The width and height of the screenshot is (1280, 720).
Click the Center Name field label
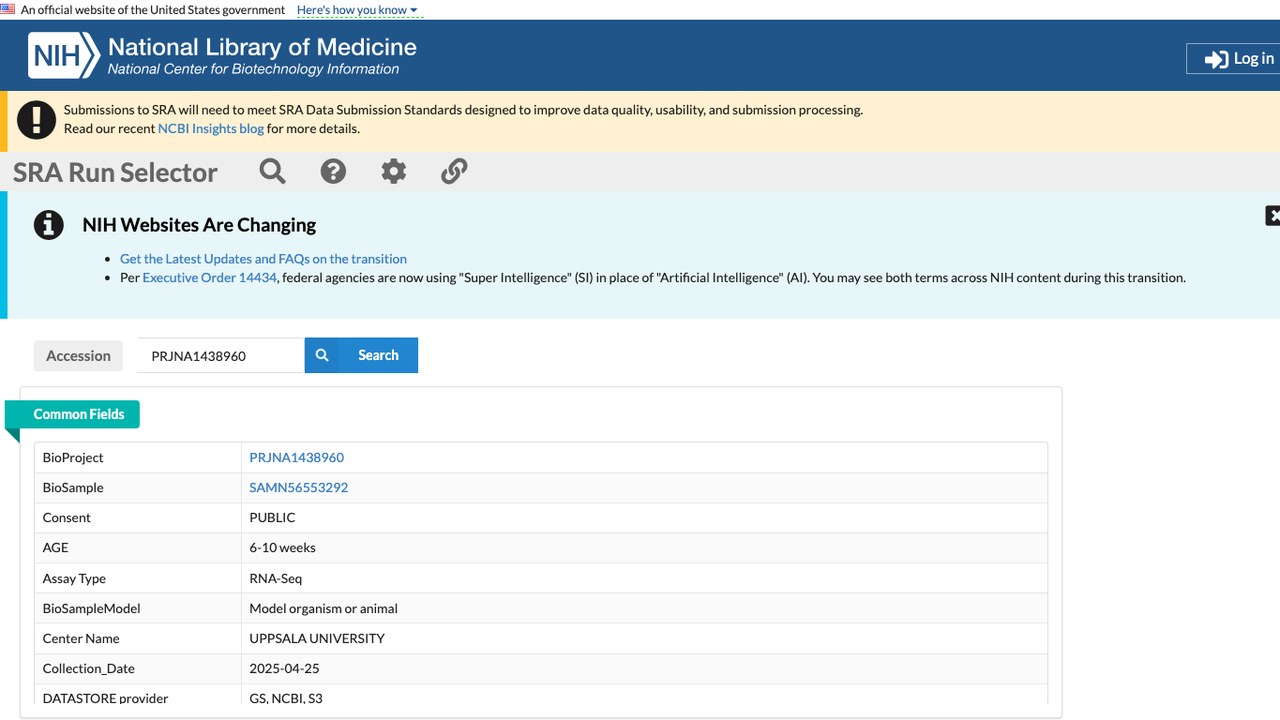pos(81,638)
